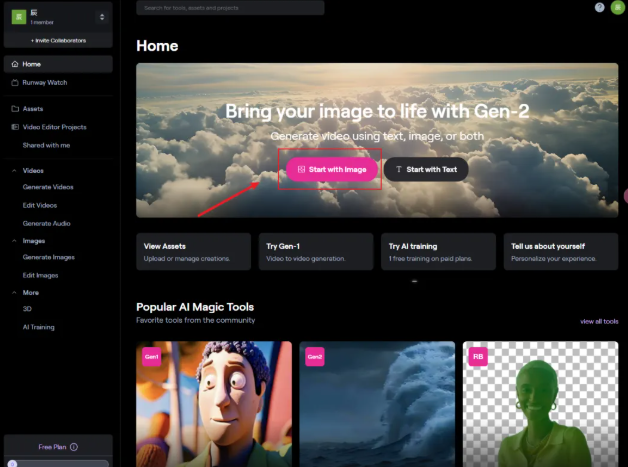This screenshot has height=467, width=628.
Task: Select 3D in sidebar
Action: pyautogui.click(x=27, y=309)
